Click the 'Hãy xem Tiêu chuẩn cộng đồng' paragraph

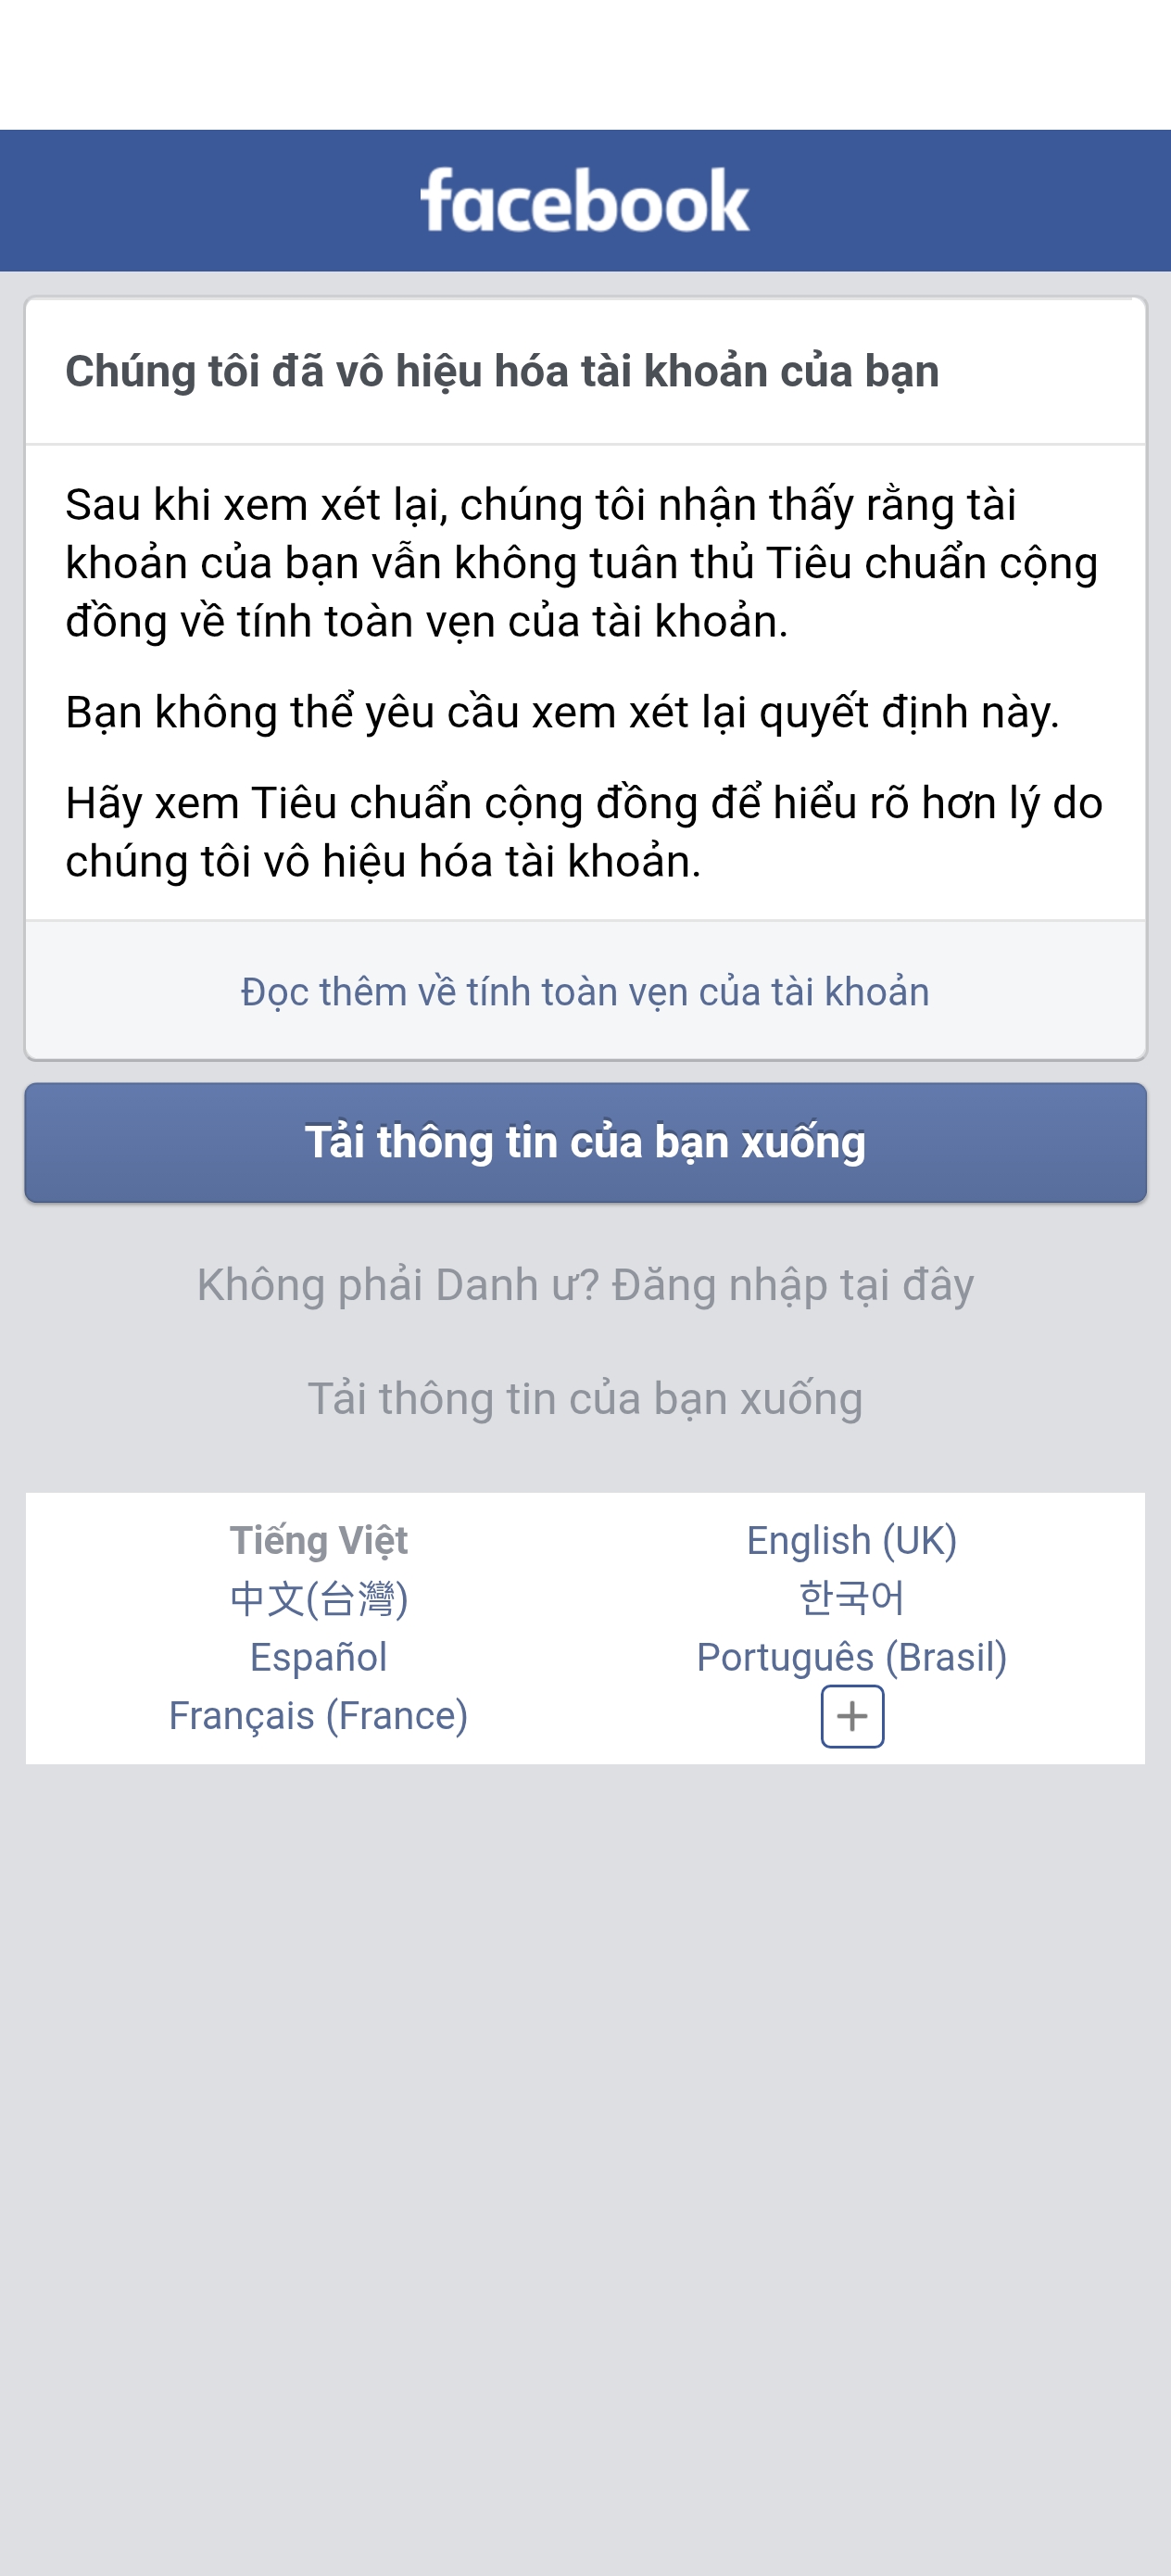(x=583, y=832)
